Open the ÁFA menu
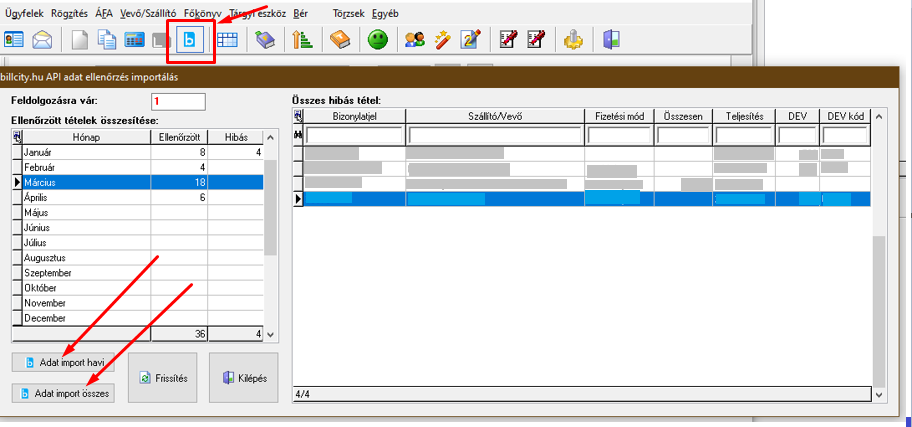The width and height of the screenshot is (912, 427). [x=104, y=14]
